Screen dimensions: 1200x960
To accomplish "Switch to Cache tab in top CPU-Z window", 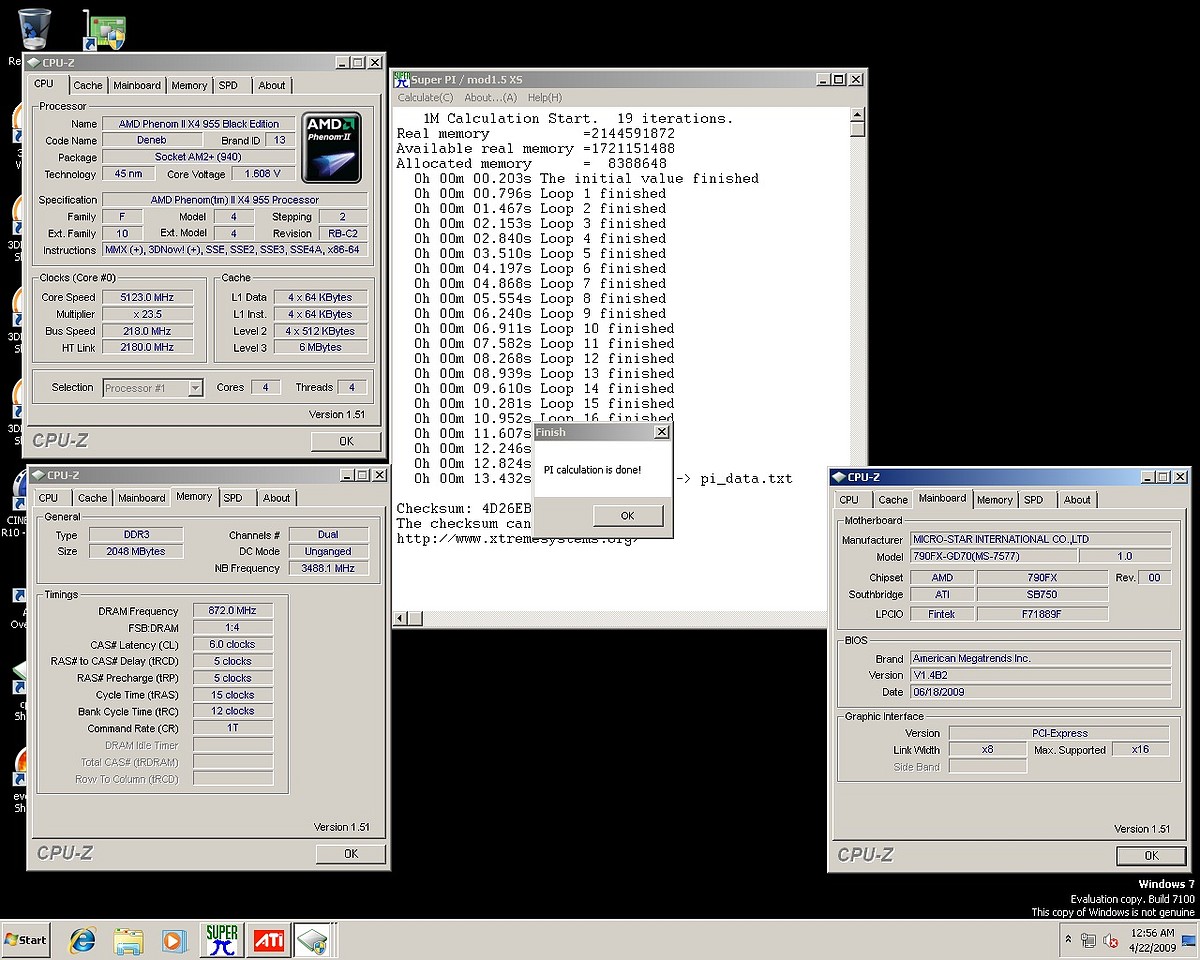I will click(x=88, y=86).
